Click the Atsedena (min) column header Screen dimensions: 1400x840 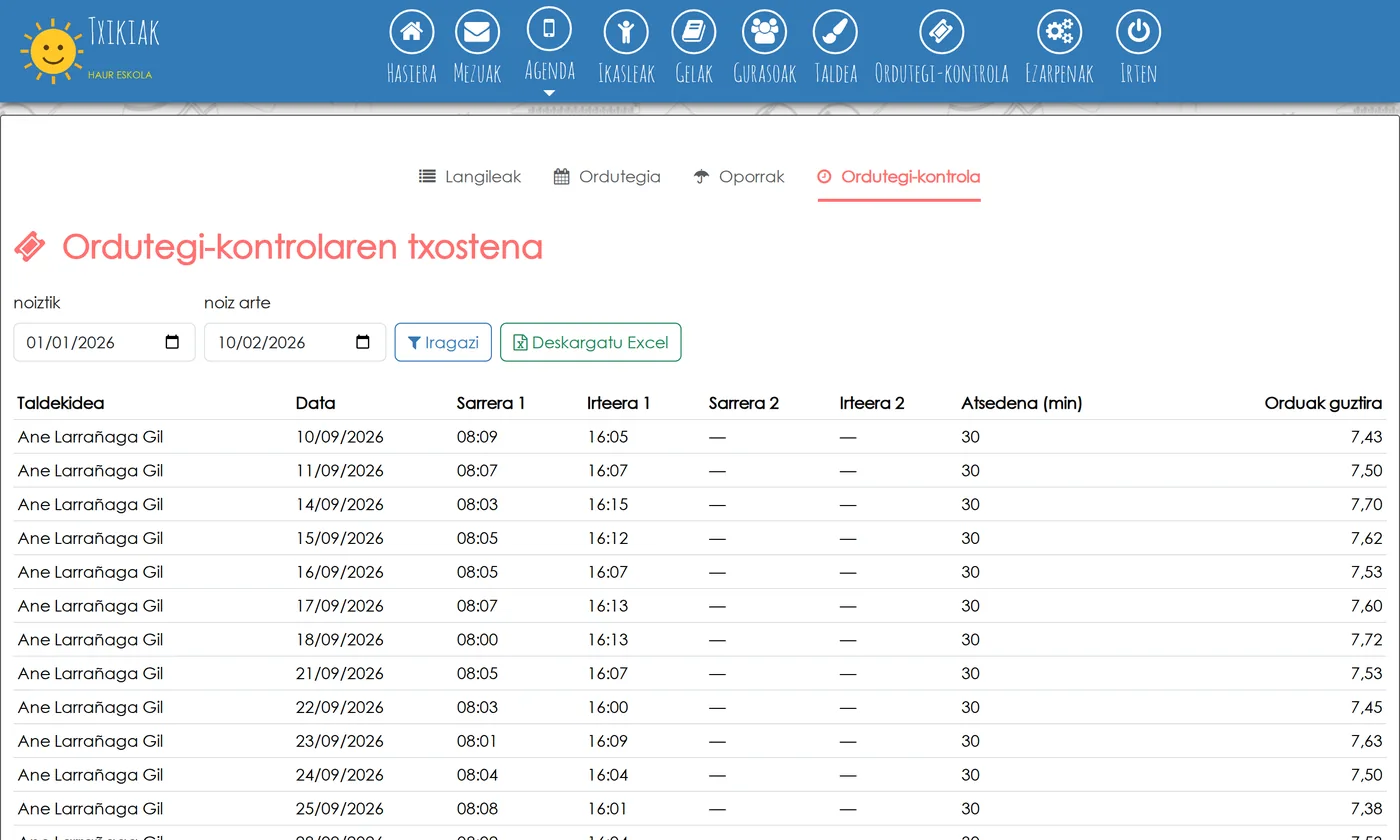(x=1022, y=403)
